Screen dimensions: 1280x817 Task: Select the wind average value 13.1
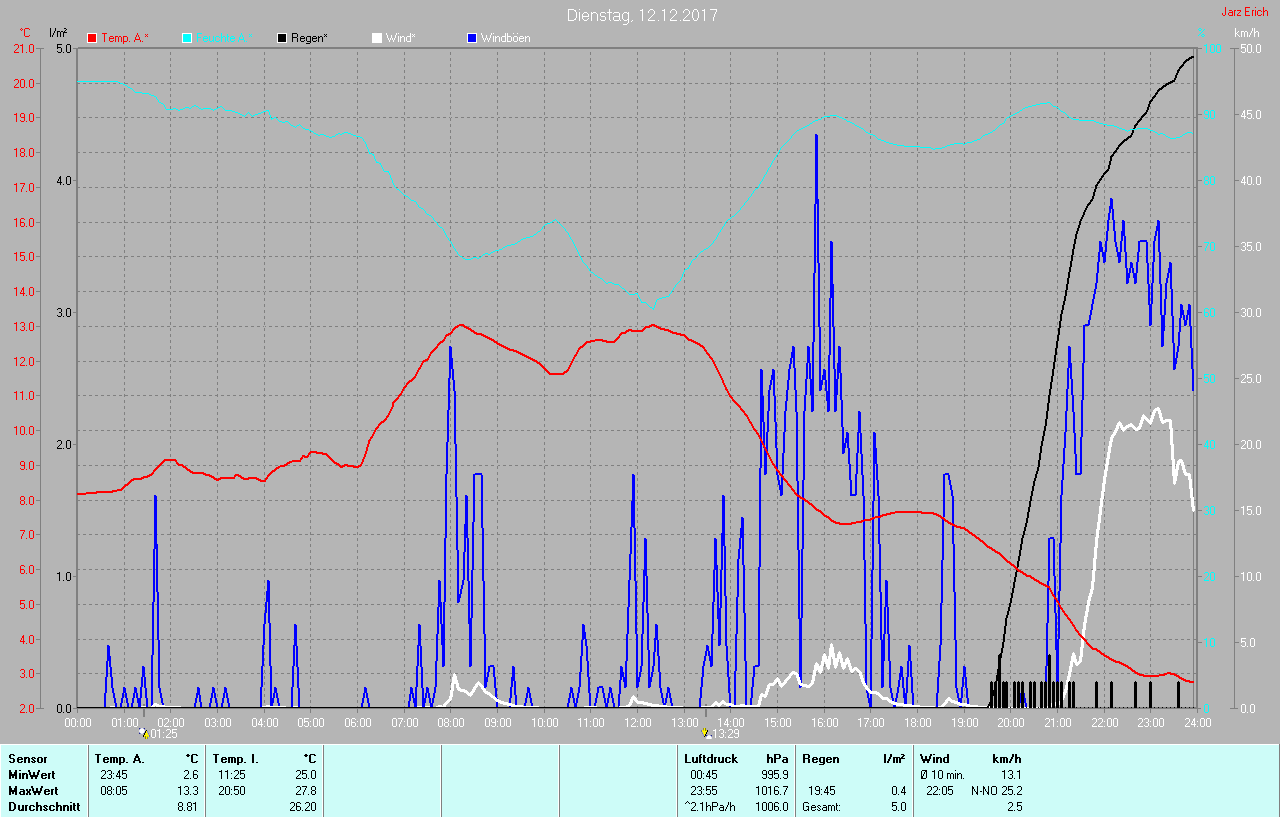point(1012,775)
